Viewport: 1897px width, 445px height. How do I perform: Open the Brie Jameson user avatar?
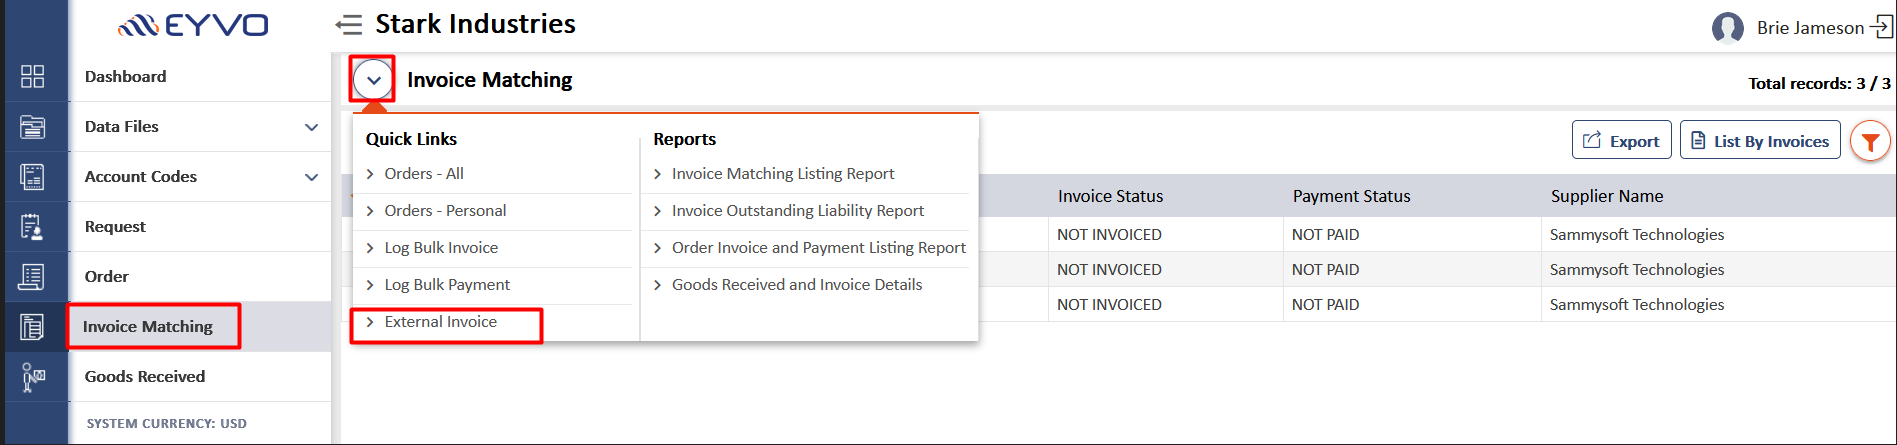pos(1727,28)
